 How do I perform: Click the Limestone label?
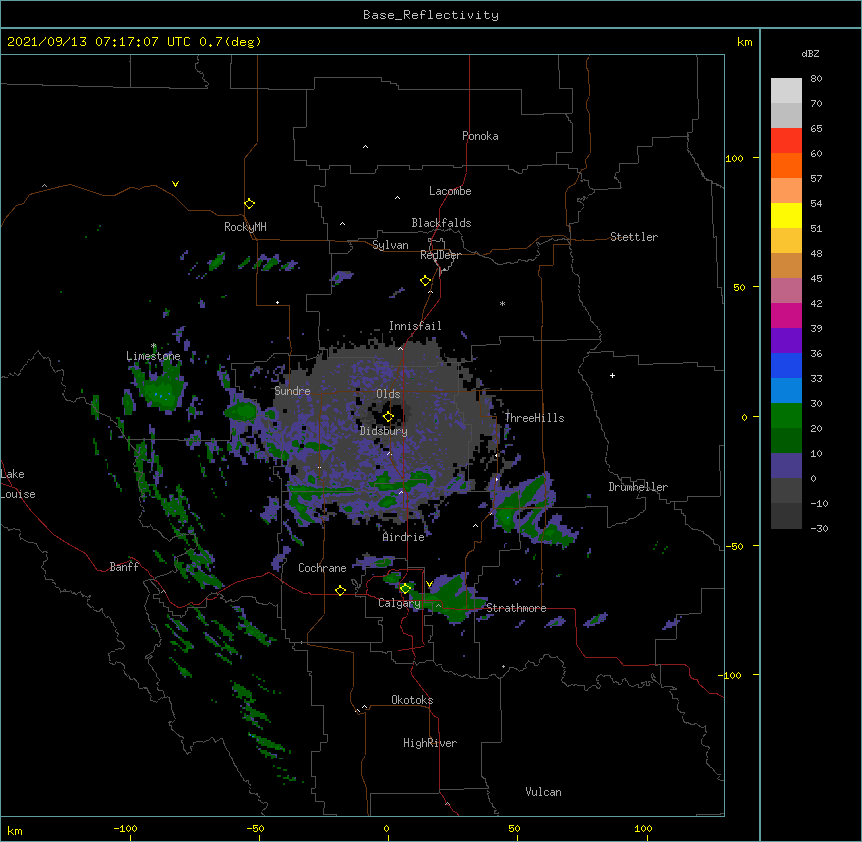pos(153,356)
